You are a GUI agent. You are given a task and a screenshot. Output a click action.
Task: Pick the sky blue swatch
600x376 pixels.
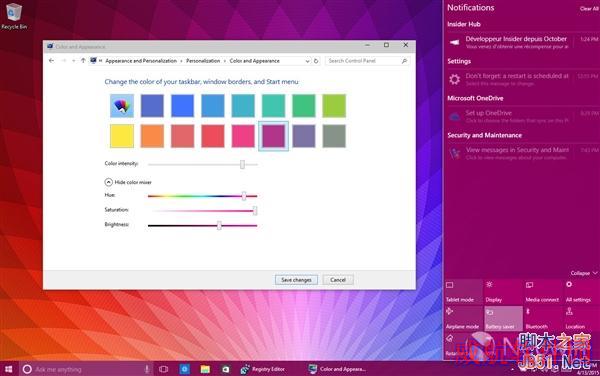213,106
